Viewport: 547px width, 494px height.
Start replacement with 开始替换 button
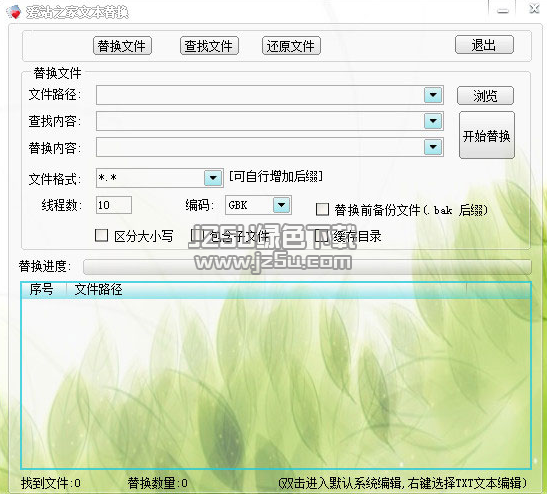coord(487,135)
